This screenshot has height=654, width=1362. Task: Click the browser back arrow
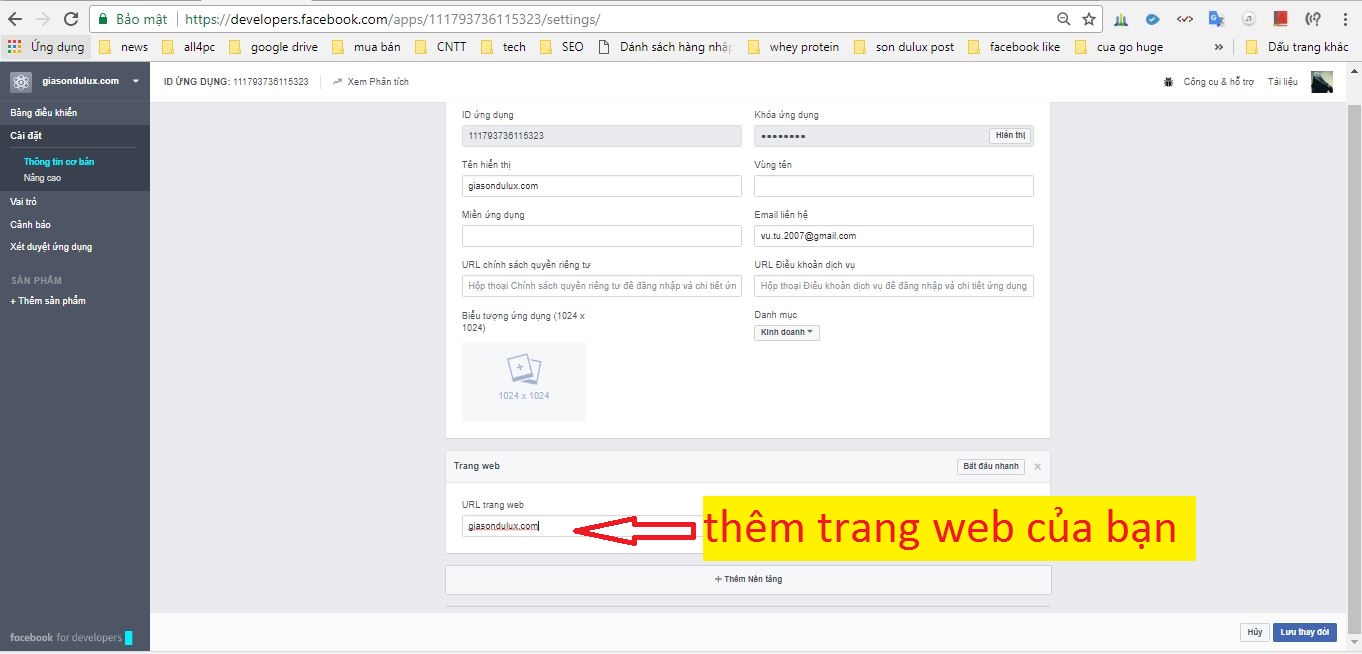tap(15, 19)
